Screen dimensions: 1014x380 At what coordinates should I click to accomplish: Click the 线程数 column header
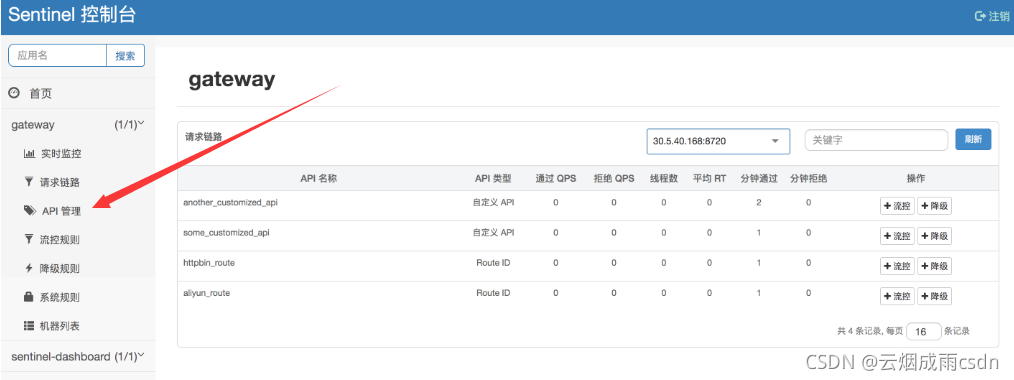(x=663, y=178)
